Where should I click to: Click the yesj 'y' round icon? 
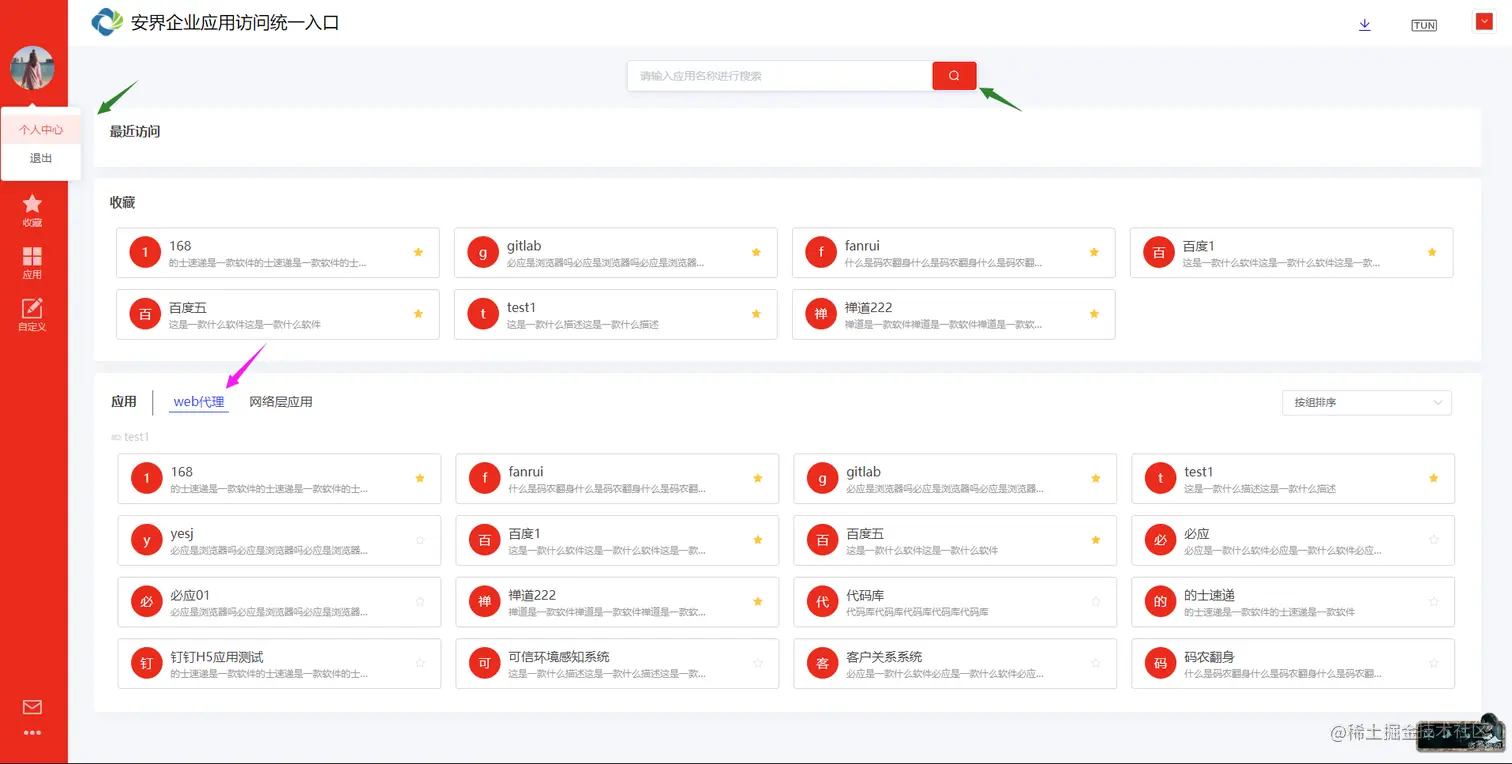[147, 541]
